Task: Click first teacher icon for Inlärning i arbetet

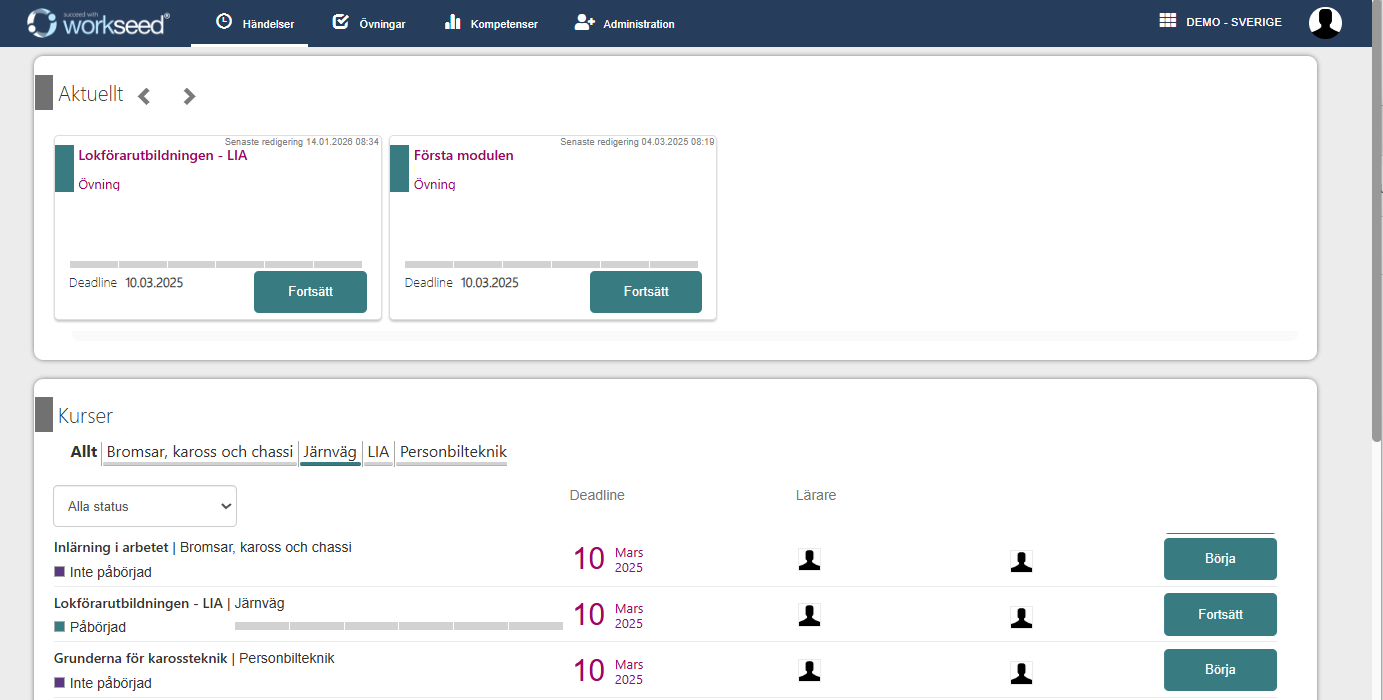Action: [x=809, y=560]
